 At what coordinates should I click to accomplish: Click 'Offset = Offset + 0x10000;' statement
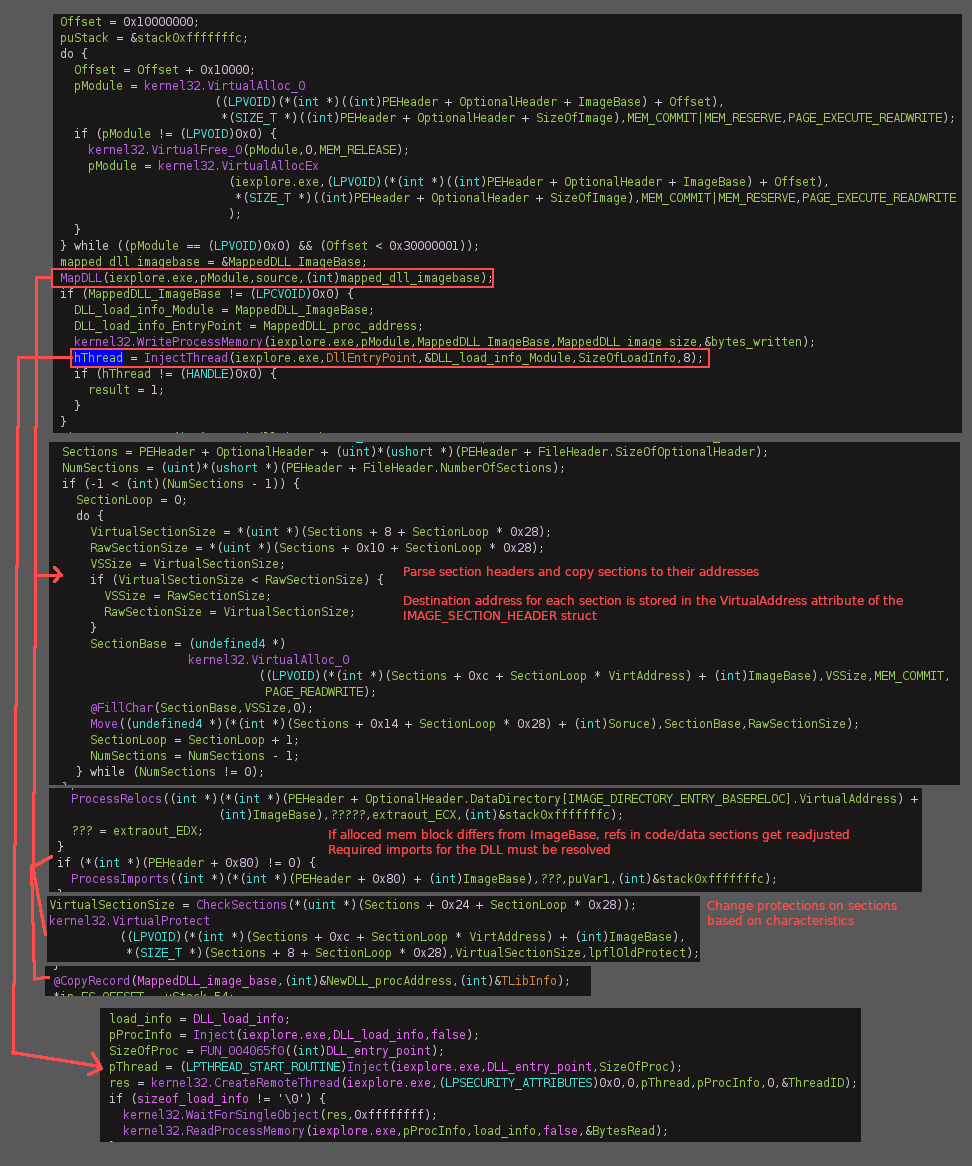point(164,70)
